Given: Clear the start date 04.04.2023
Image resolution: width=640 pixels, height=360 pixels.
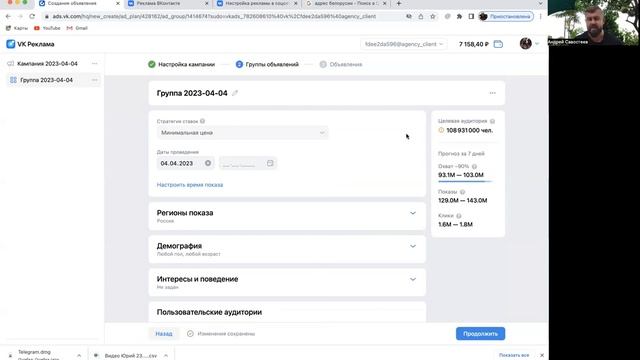Looking at the screenshot, I should (208, 163).
